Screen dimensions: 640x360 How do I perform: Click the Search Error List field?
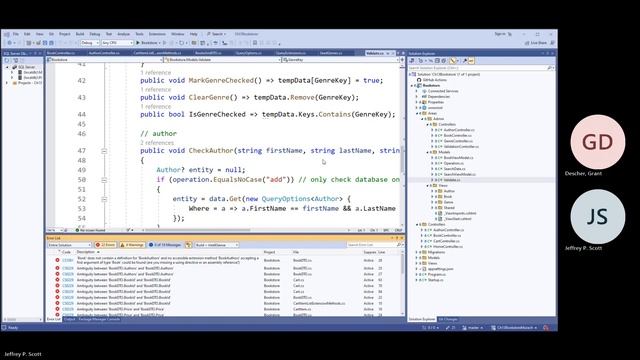pos(374,245)
